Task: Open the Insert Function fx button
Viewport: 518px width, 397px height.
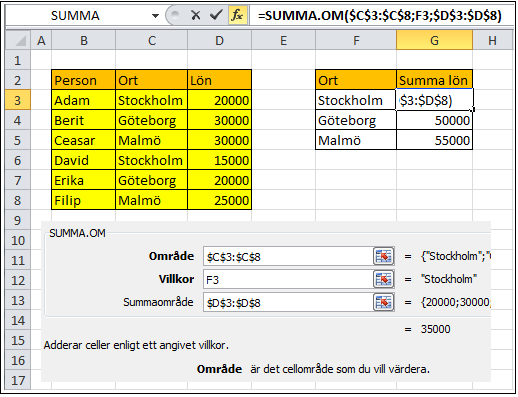Action: (x=237, y=15)
